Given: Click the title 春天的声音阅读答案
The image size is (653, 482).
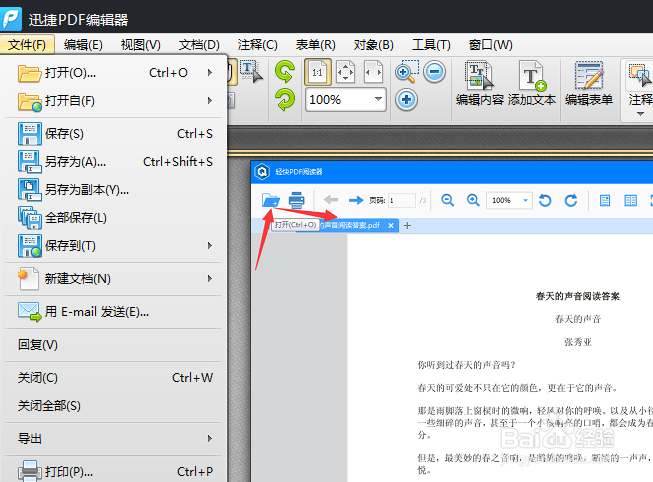Looking at the screenshot, I should (x=578, y=296).
